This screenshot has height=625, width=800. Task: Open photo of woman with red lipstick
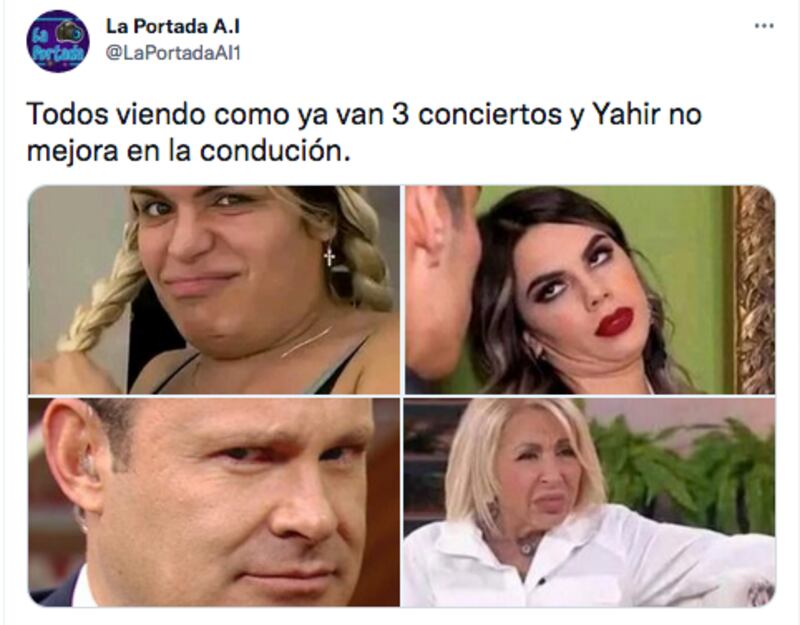tap(590, 290)
